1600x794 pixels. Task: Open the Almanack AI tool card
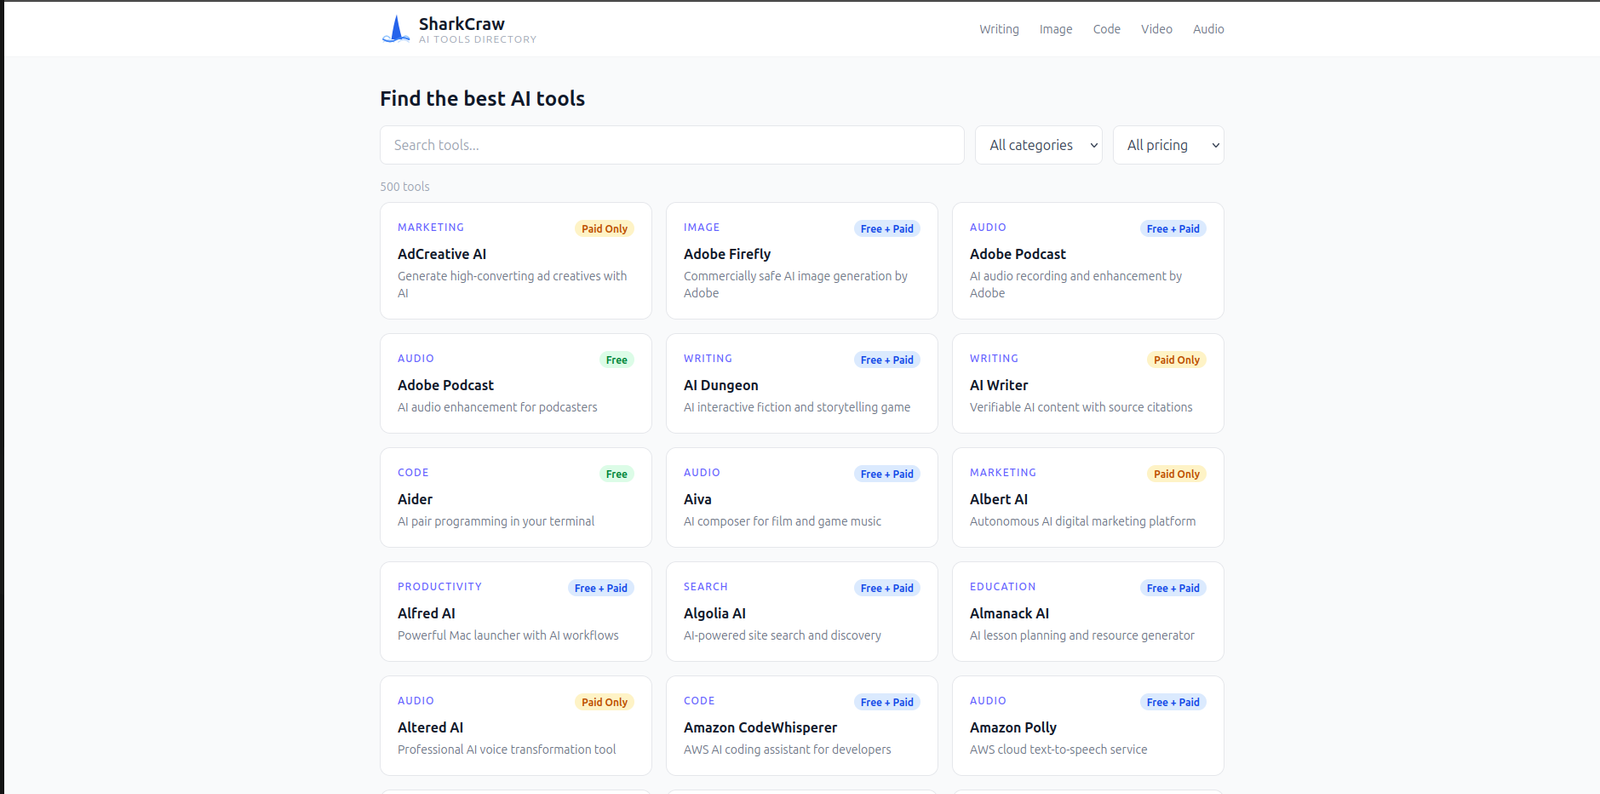click(1088, 611)
